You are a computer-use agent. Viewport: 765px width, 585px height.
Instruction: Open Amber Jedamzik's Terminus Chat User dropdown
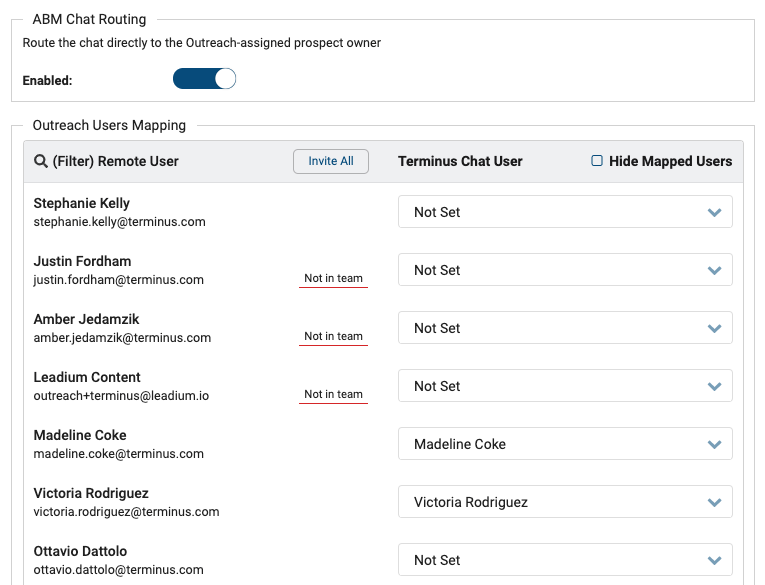point(565,328)
